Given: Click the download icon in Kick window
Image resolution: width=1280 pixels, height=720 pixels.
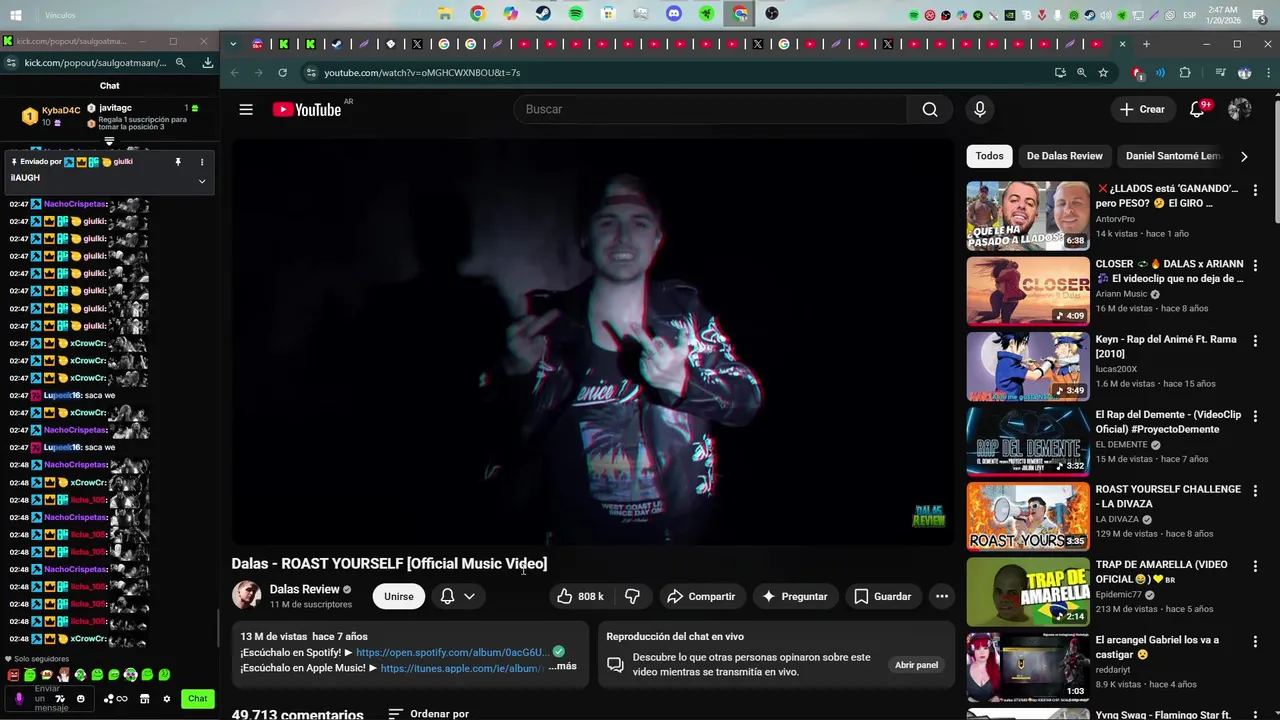Looking at the screenshot, I should coord(207,62).
